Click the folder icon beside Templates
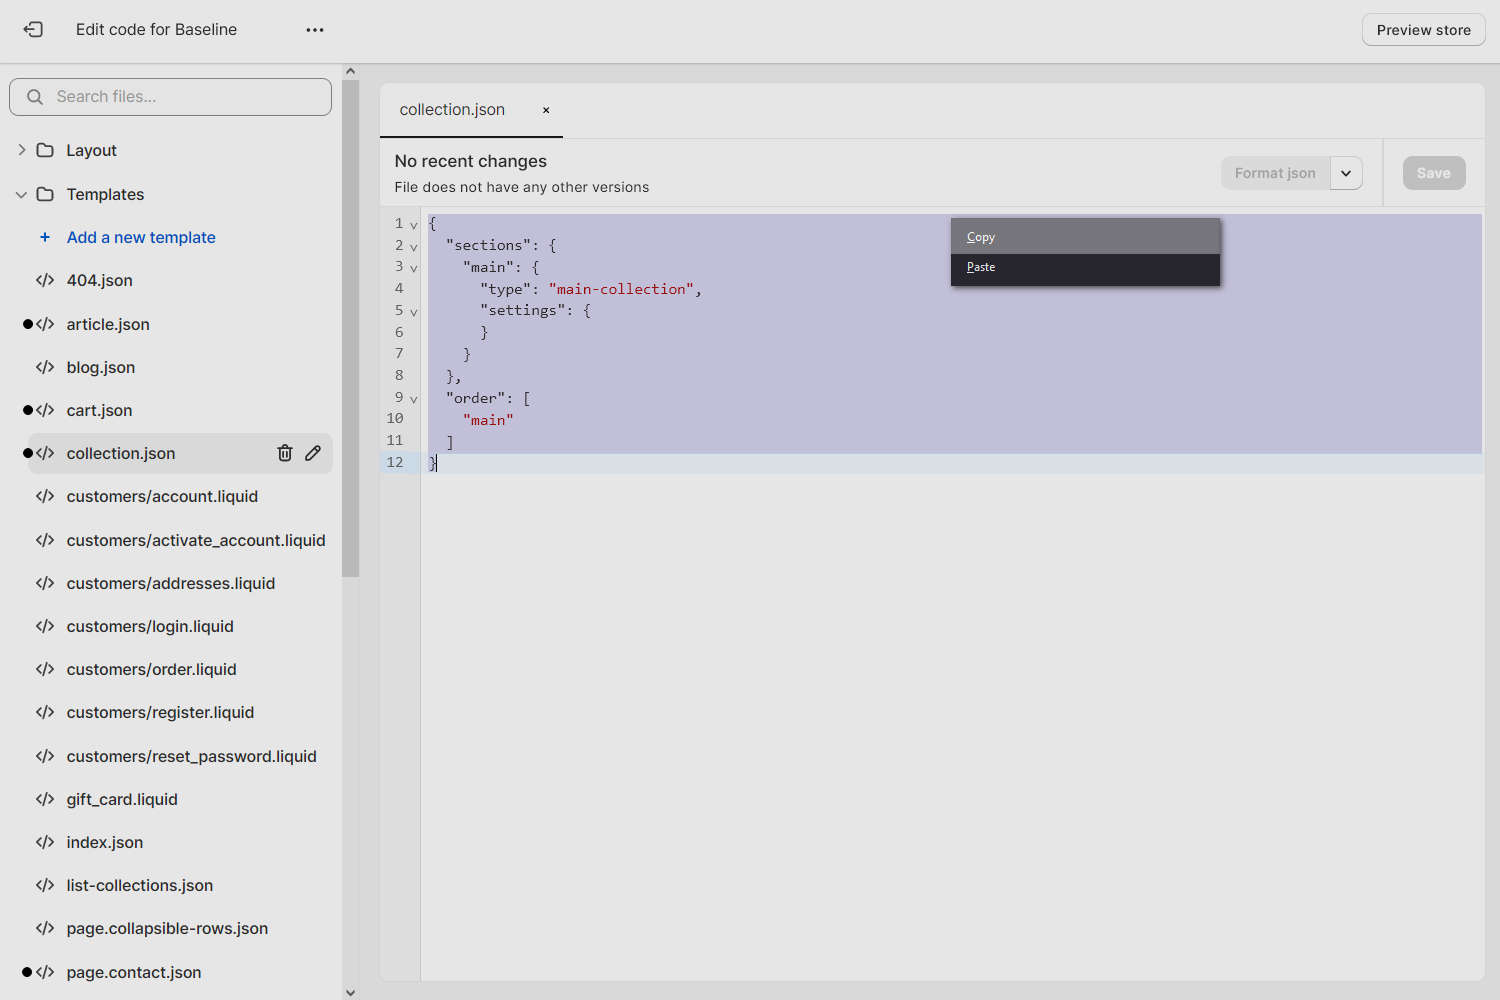Viewport: 1500px width, 1000px height. [x=45, y=194]
